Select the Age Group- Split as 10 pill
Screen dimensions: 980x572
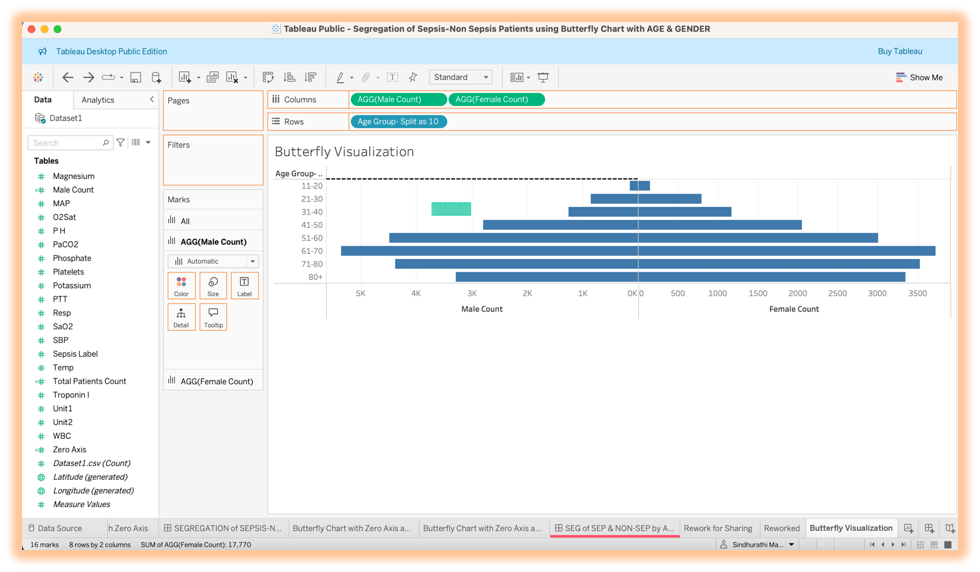(398, 121)
